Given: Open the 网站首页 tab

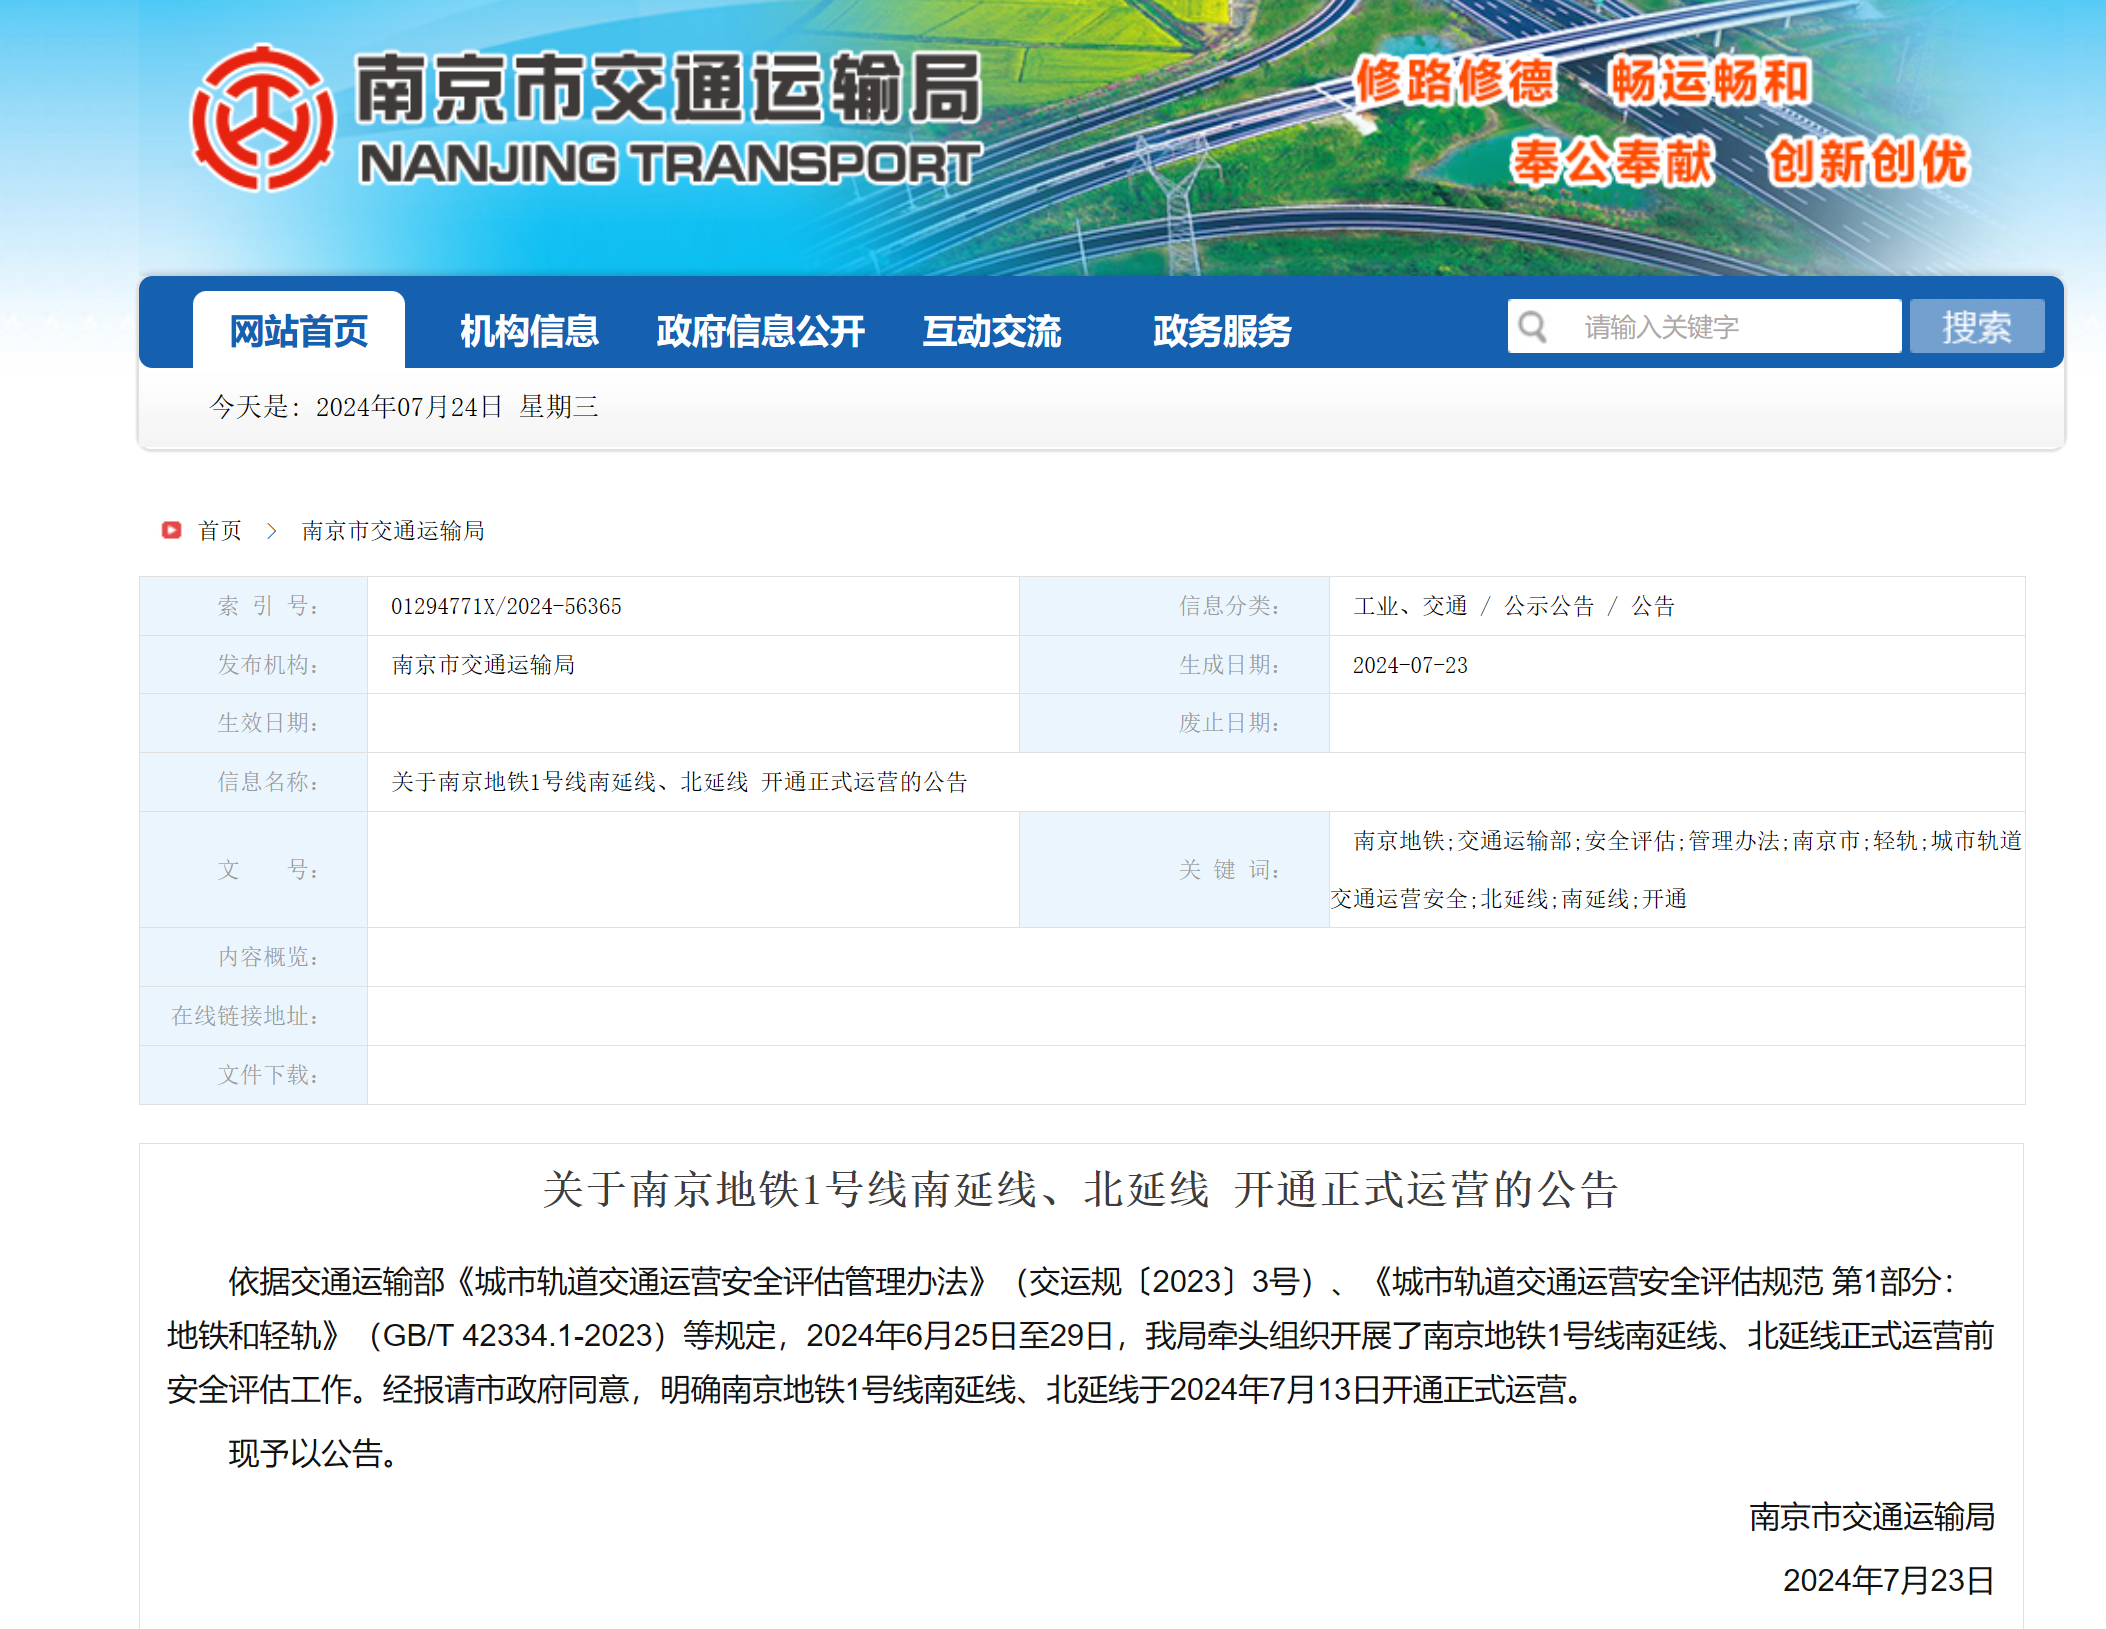Looking at the screenshot, I should coord(298,330).
